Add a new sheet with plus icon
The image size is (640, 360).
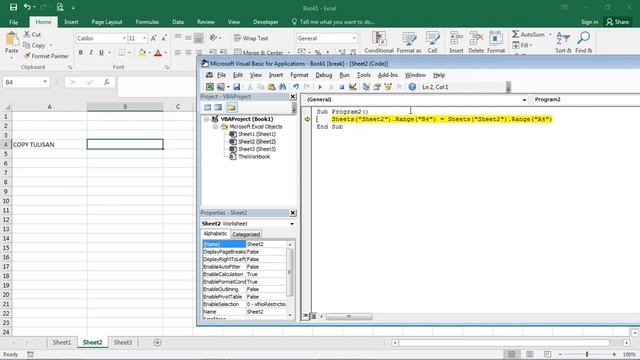click(x=157, y=343)
